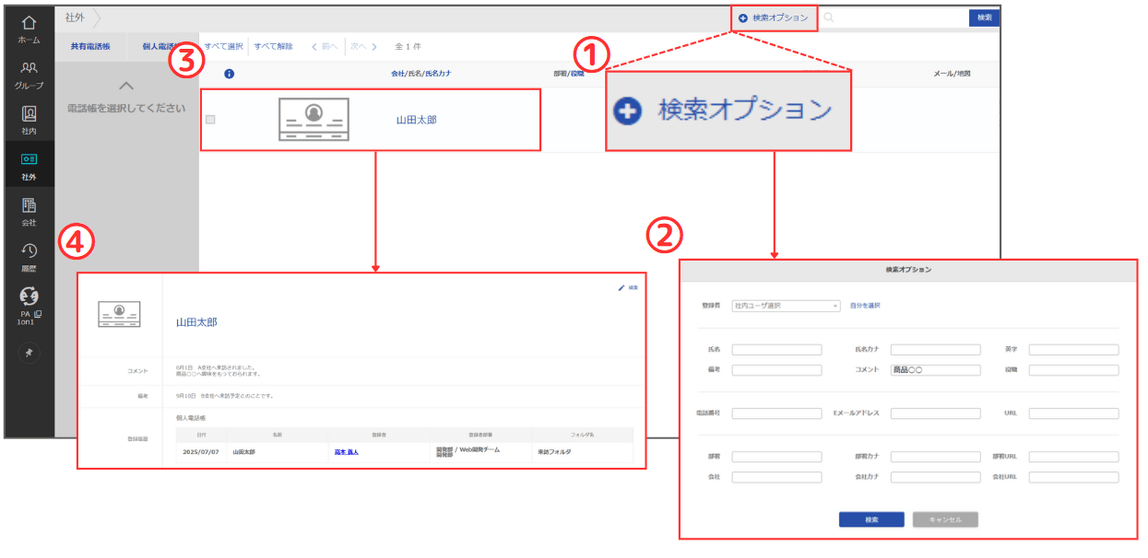
Task: Click the pencil 編集 icon in detail panel
Action: (622, 288)
